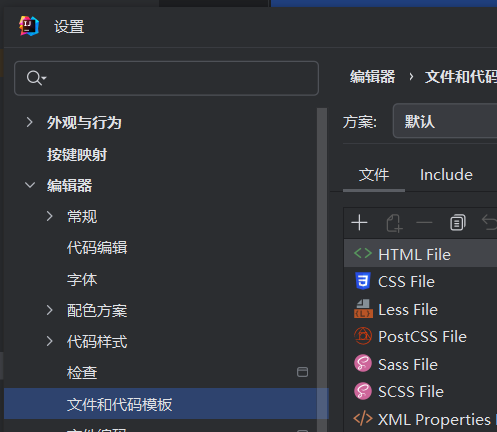Open 检查 settings page
The height and width of the screenshot is (432, 497).
(82, 373)
